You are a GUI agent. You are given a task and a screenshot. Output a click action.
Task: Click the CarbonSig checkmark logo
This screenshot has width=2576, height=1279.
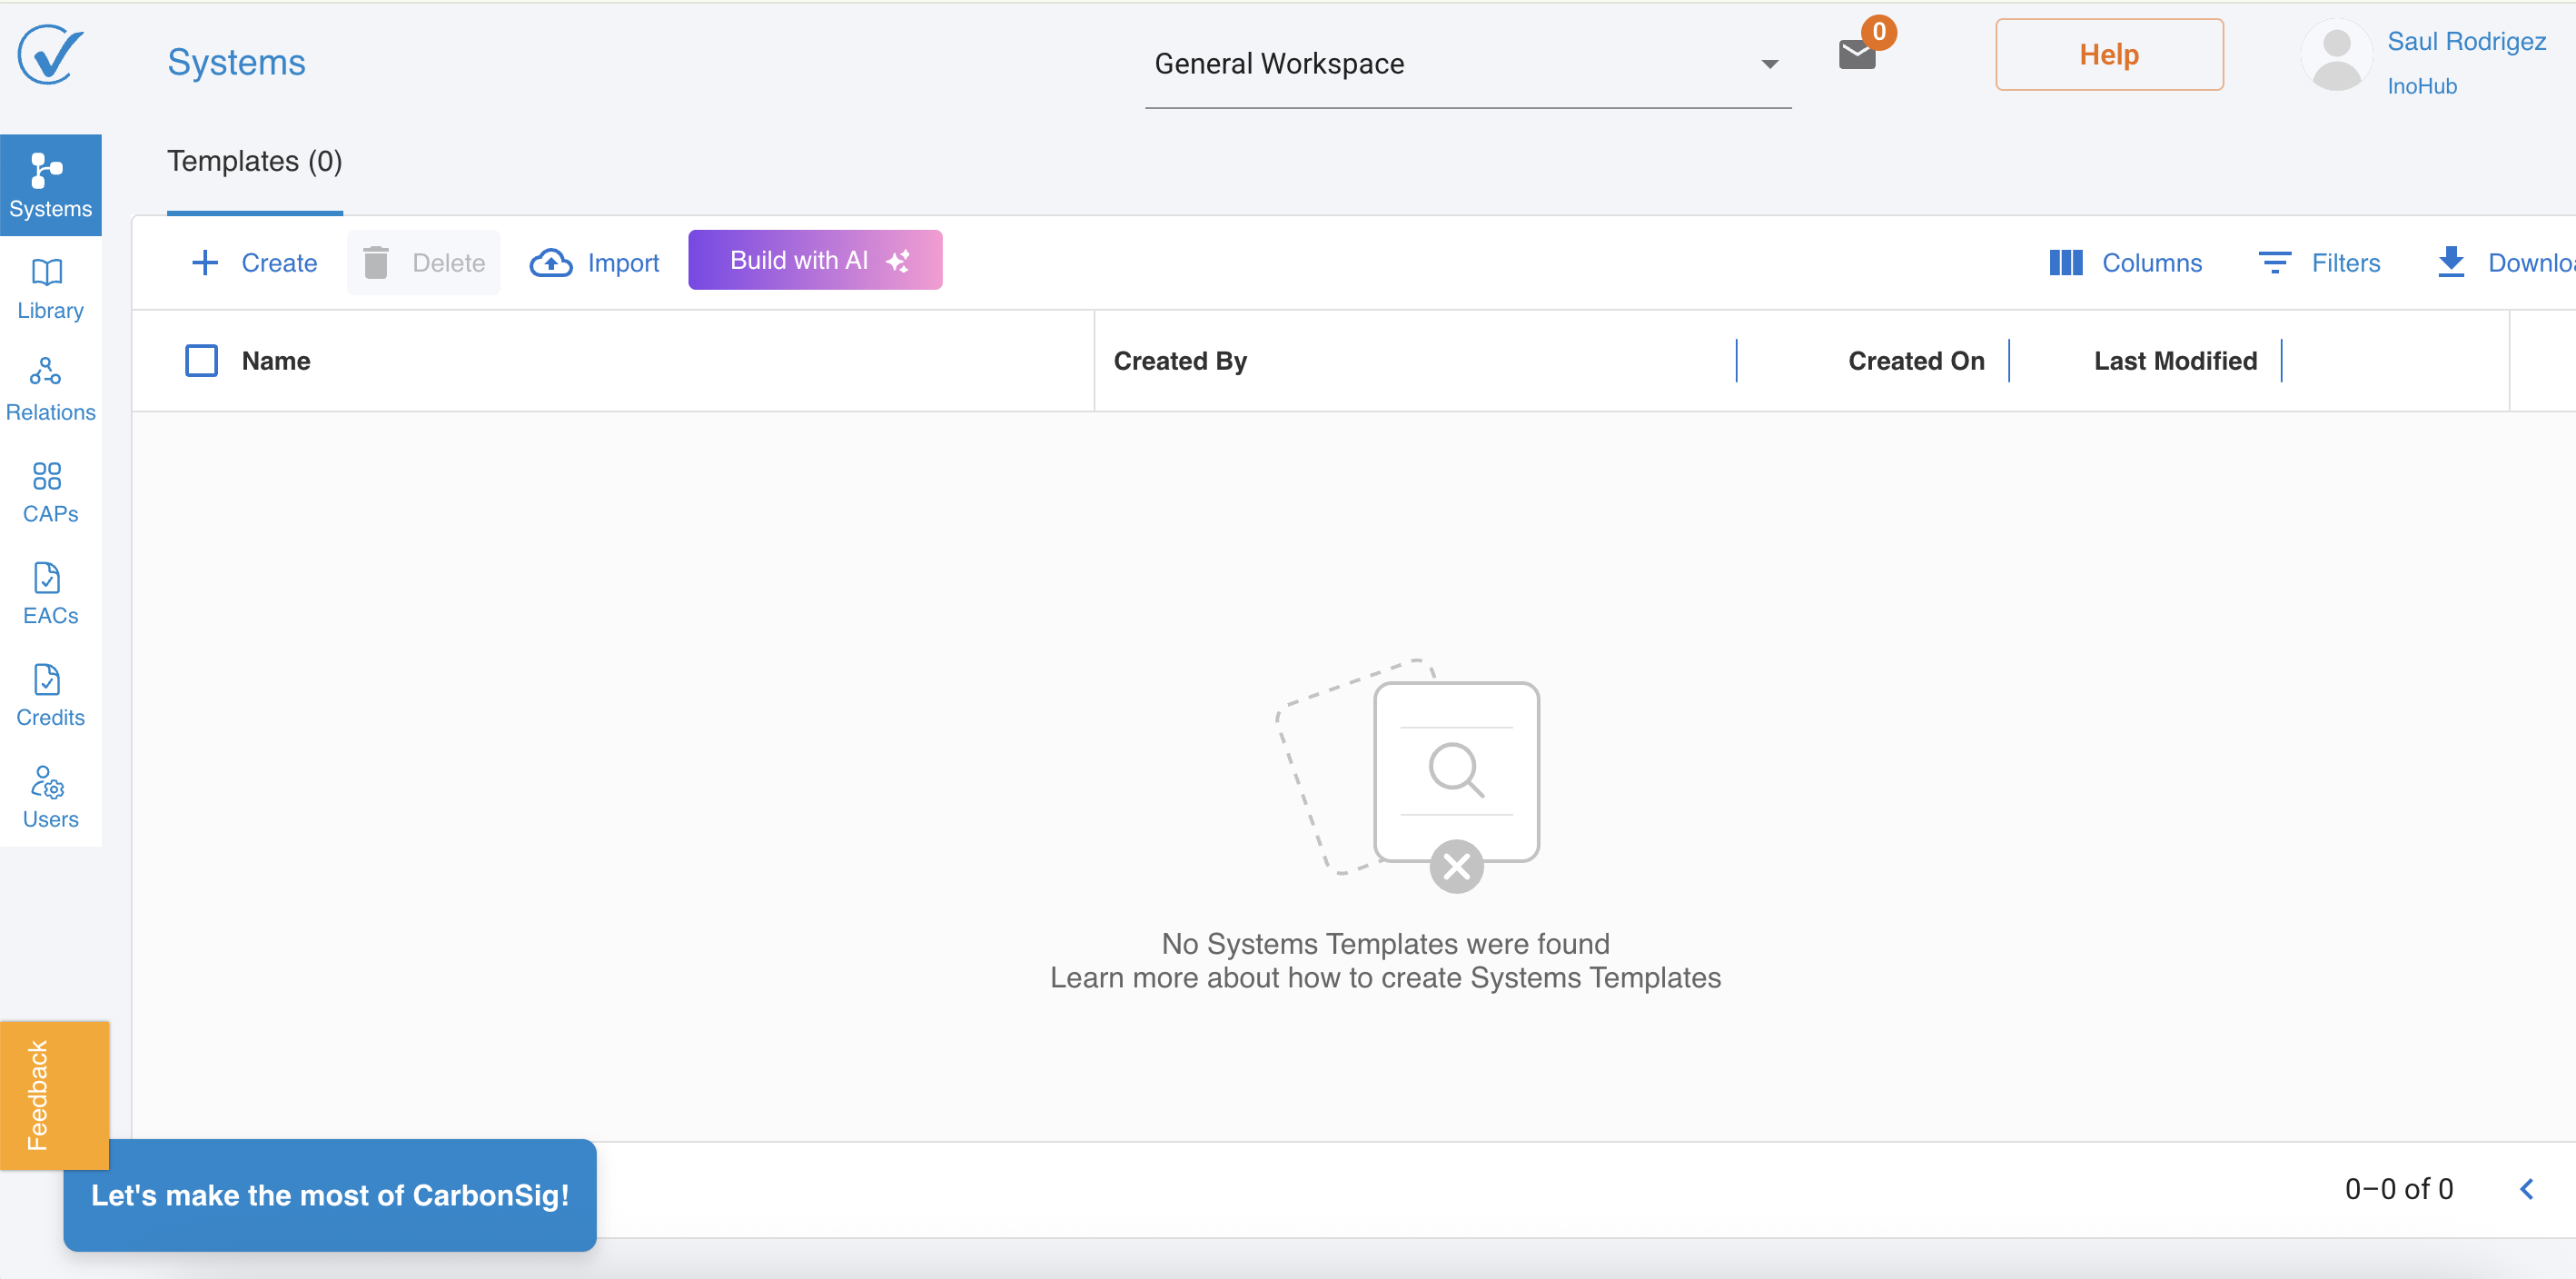pos(50,56)
